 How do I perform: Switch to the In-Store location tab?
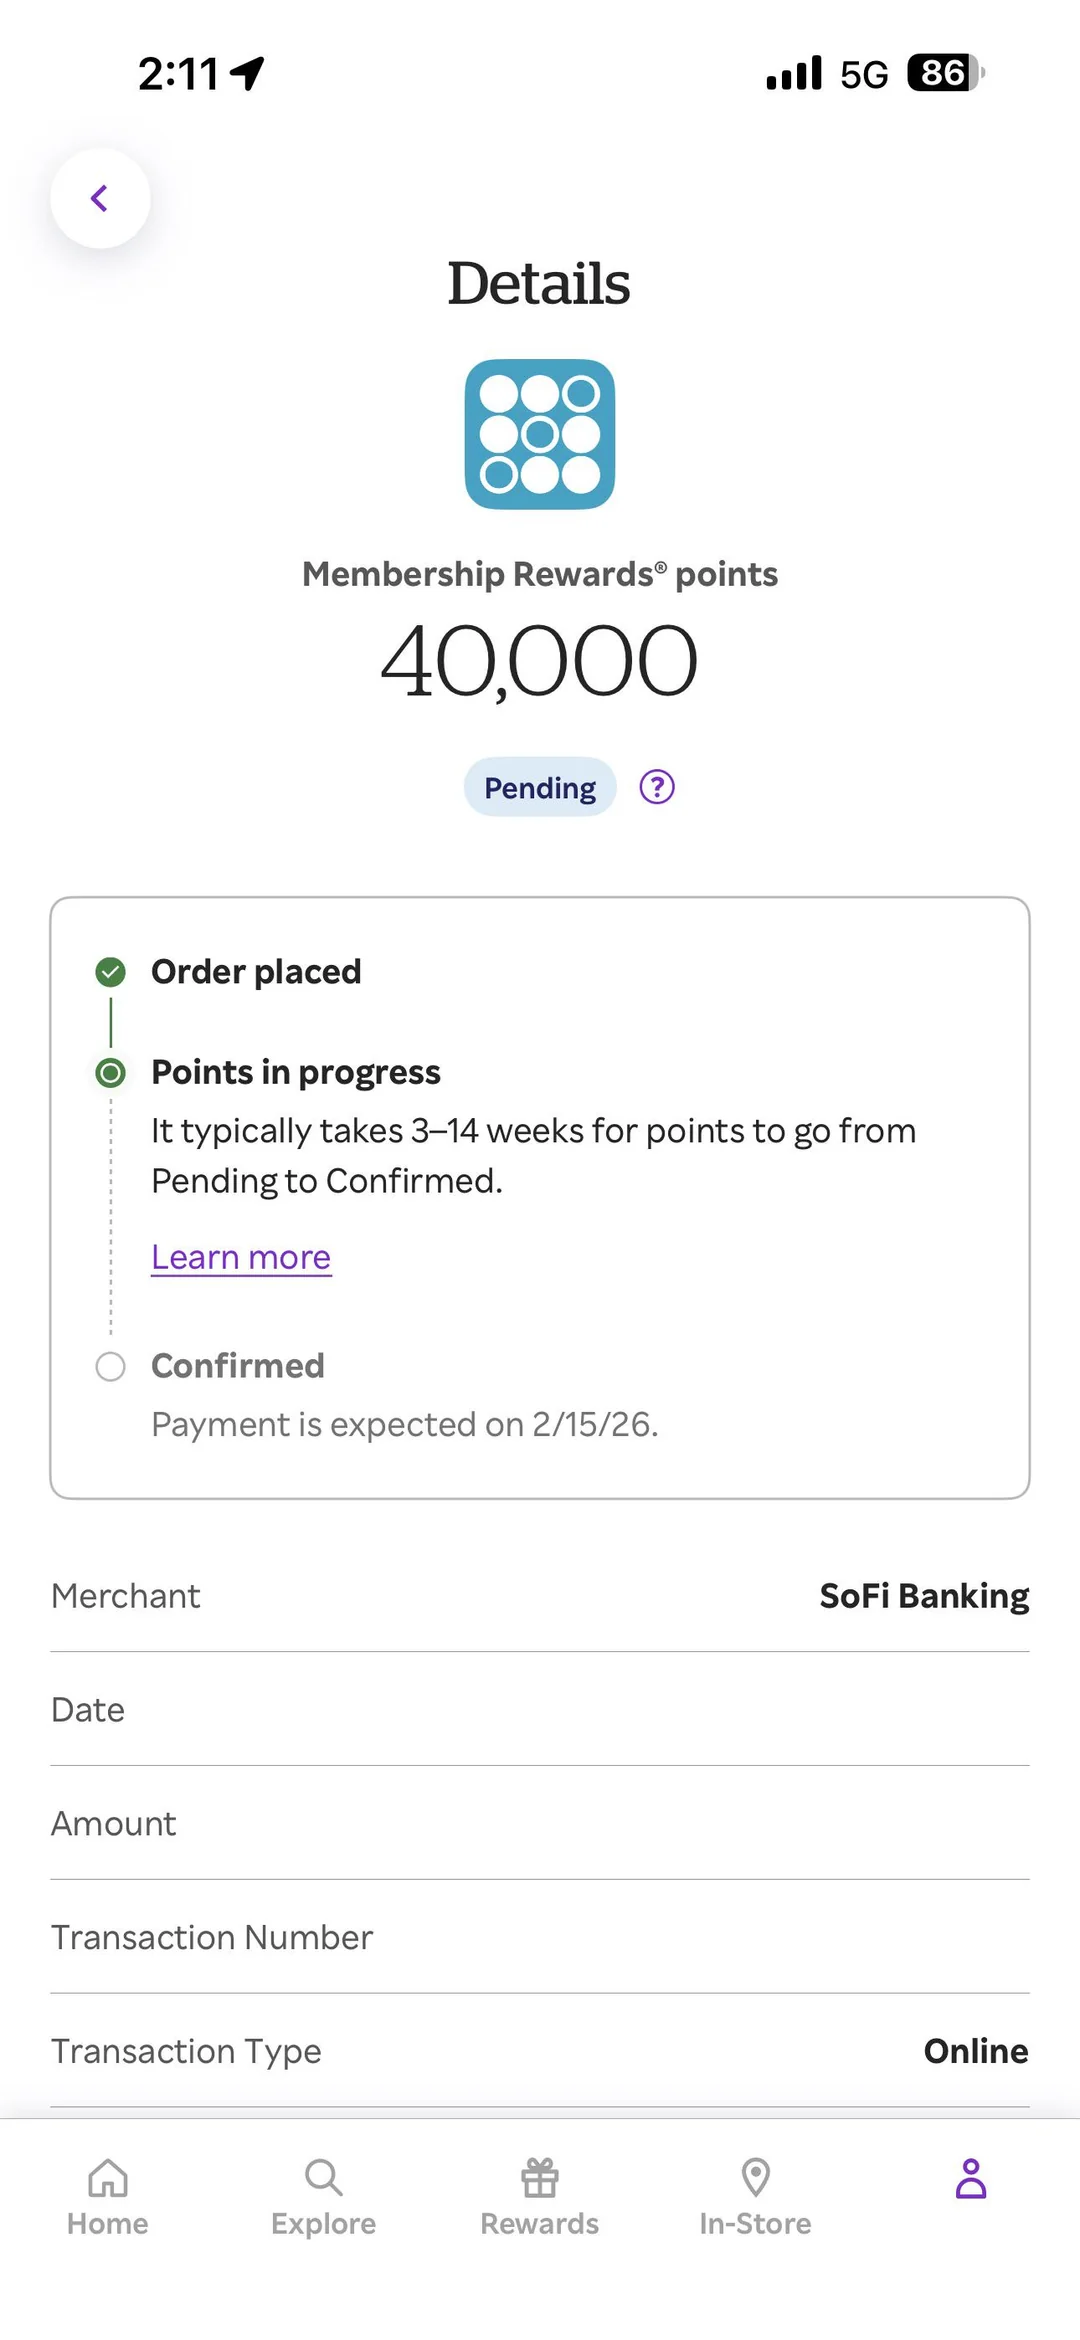(755, 2197)
